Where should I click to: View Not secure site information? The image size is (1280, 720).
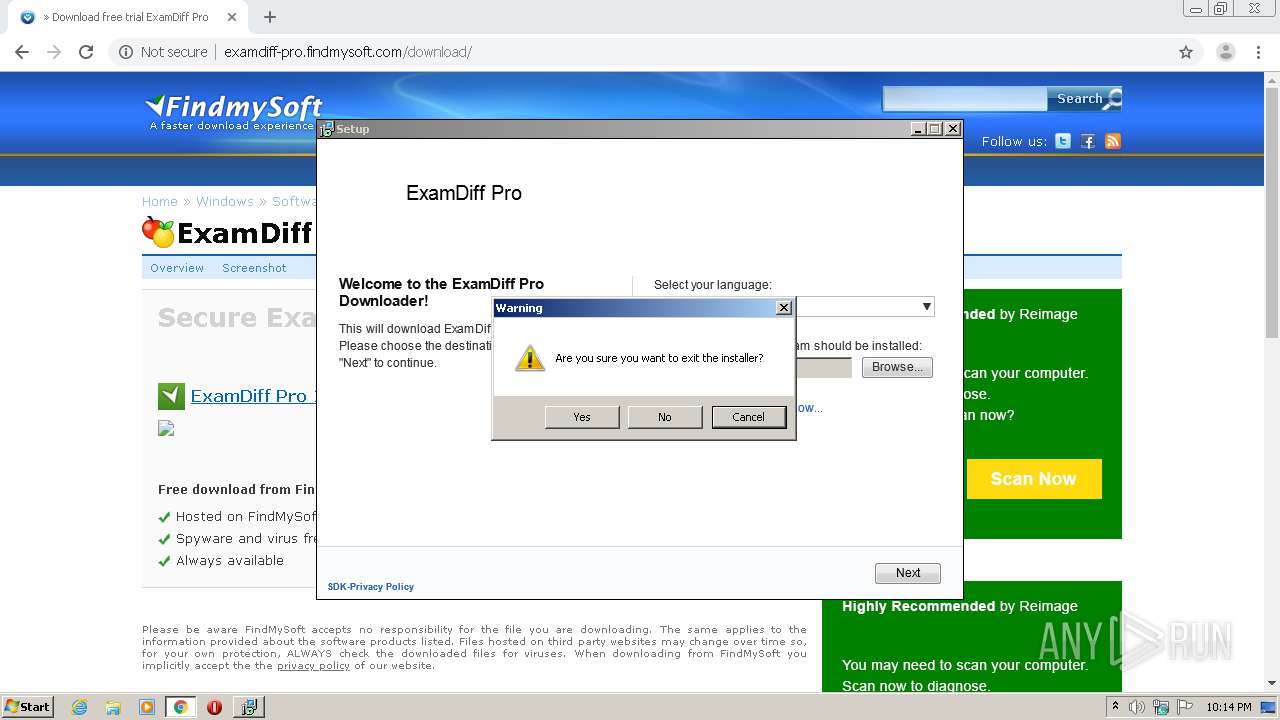click(163, 52)
